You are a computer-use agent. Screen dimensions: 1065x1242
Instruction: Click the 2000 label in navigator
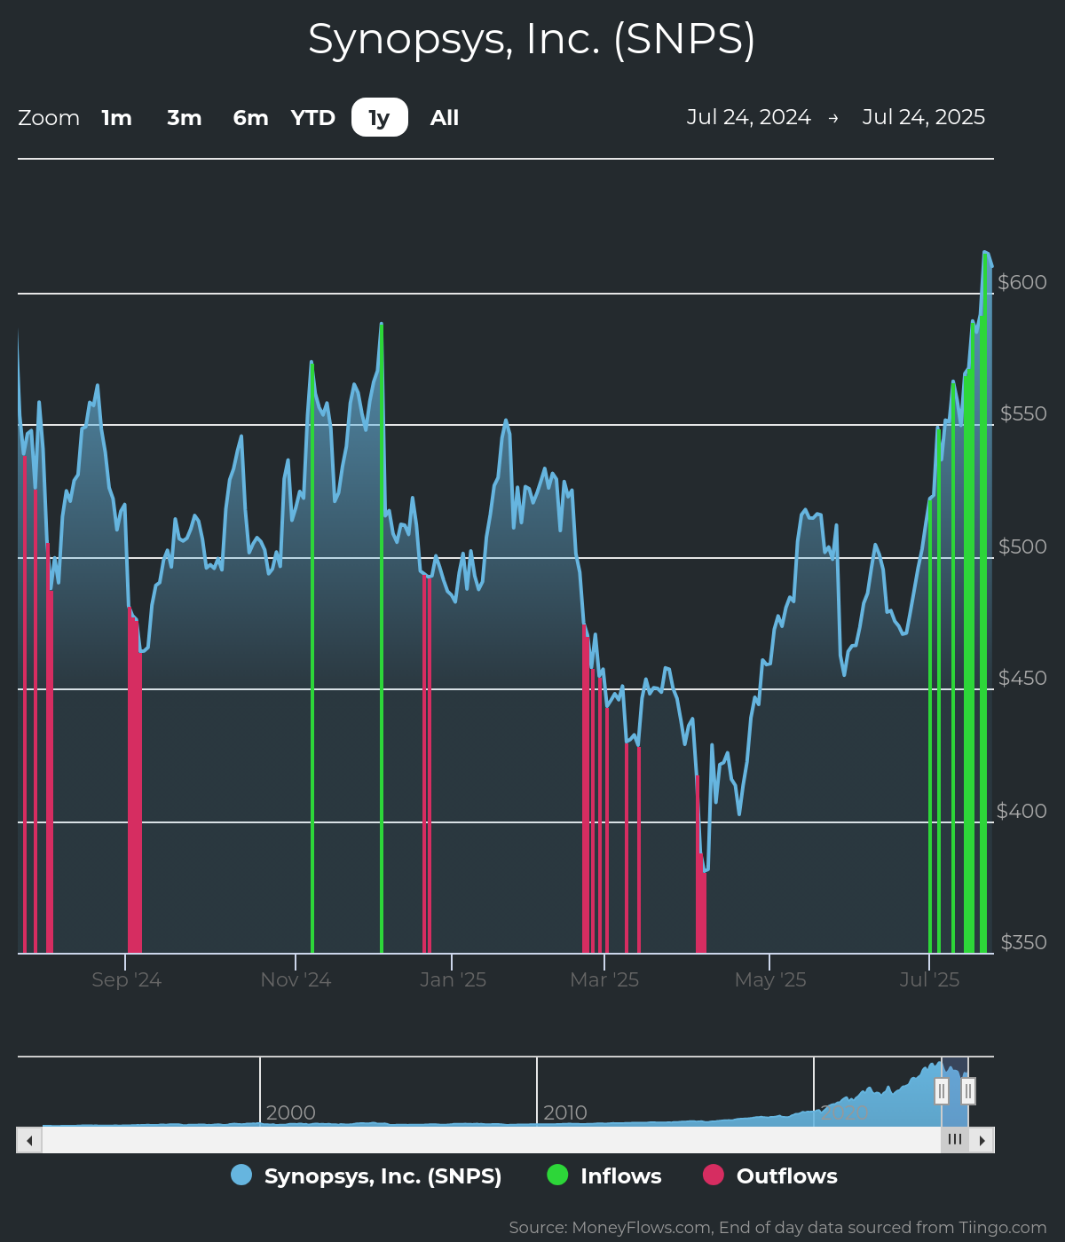tap(291, 1112)
